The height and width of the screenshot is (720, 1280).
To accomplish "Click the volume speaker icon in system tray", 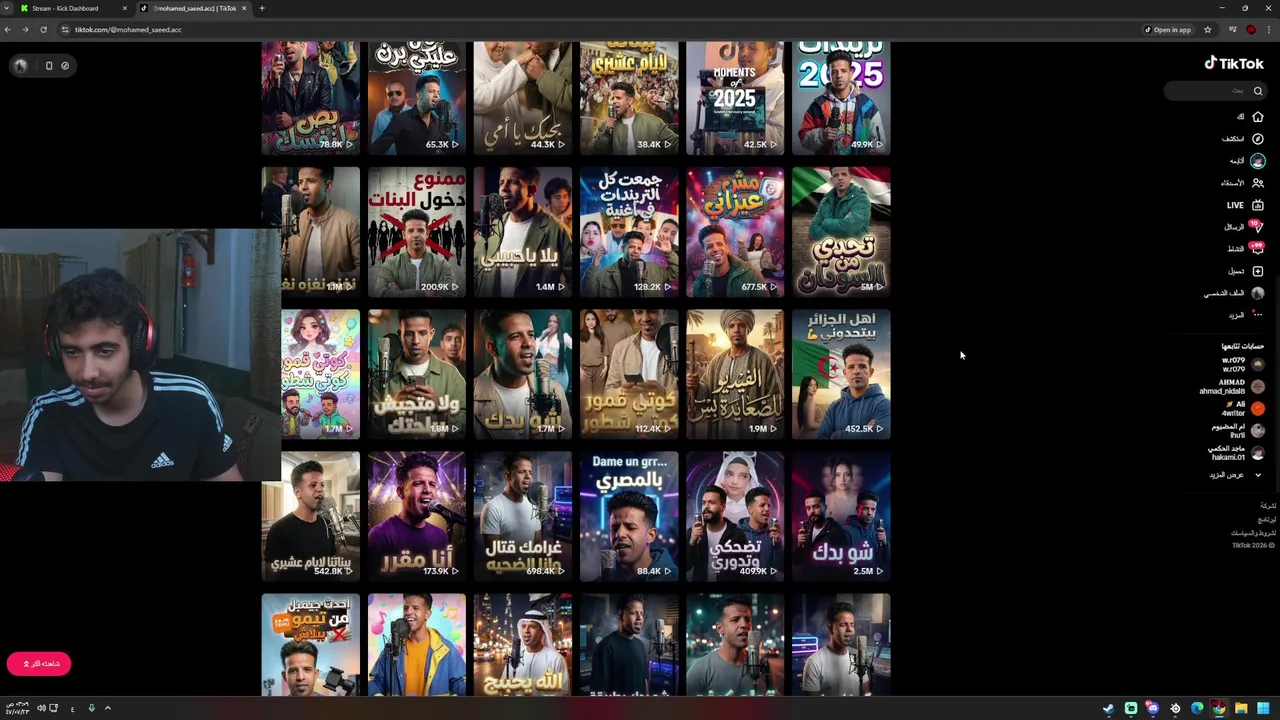I will click(x=41, y=708).
